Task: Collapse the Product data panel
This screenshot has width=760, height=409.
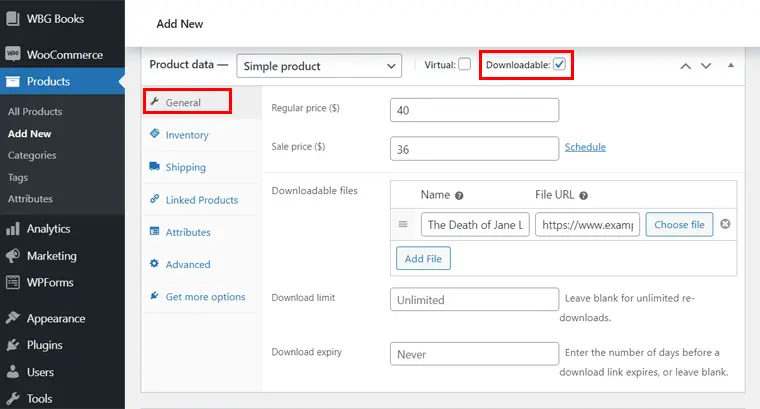Action: 731,65
